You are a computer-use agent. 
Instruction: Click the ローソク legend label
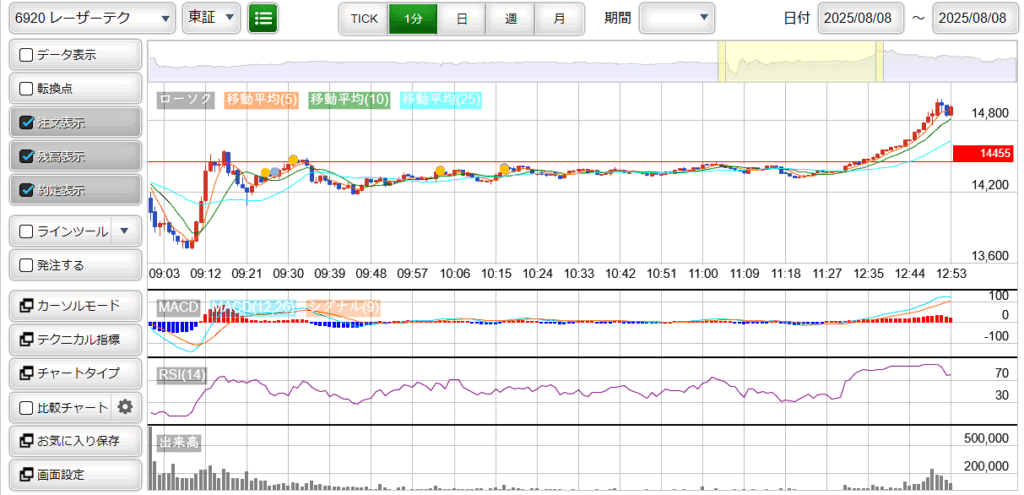coord(186,100)
